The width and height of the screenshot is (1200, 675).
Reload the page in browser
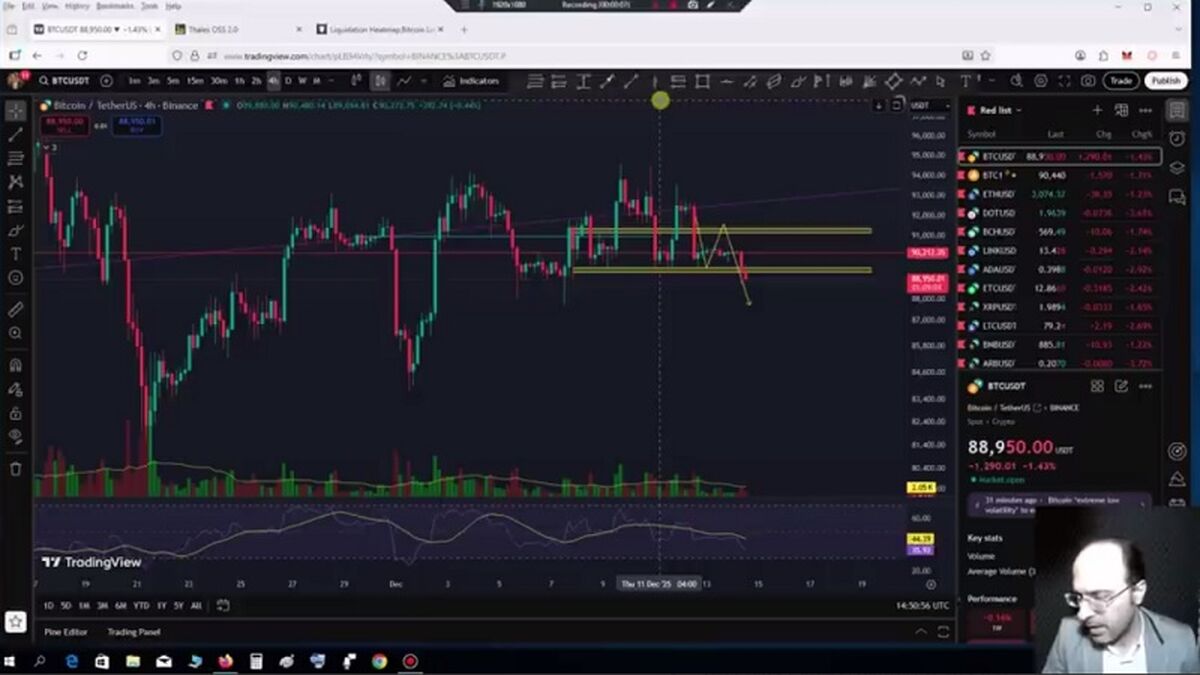pos(82,56)
